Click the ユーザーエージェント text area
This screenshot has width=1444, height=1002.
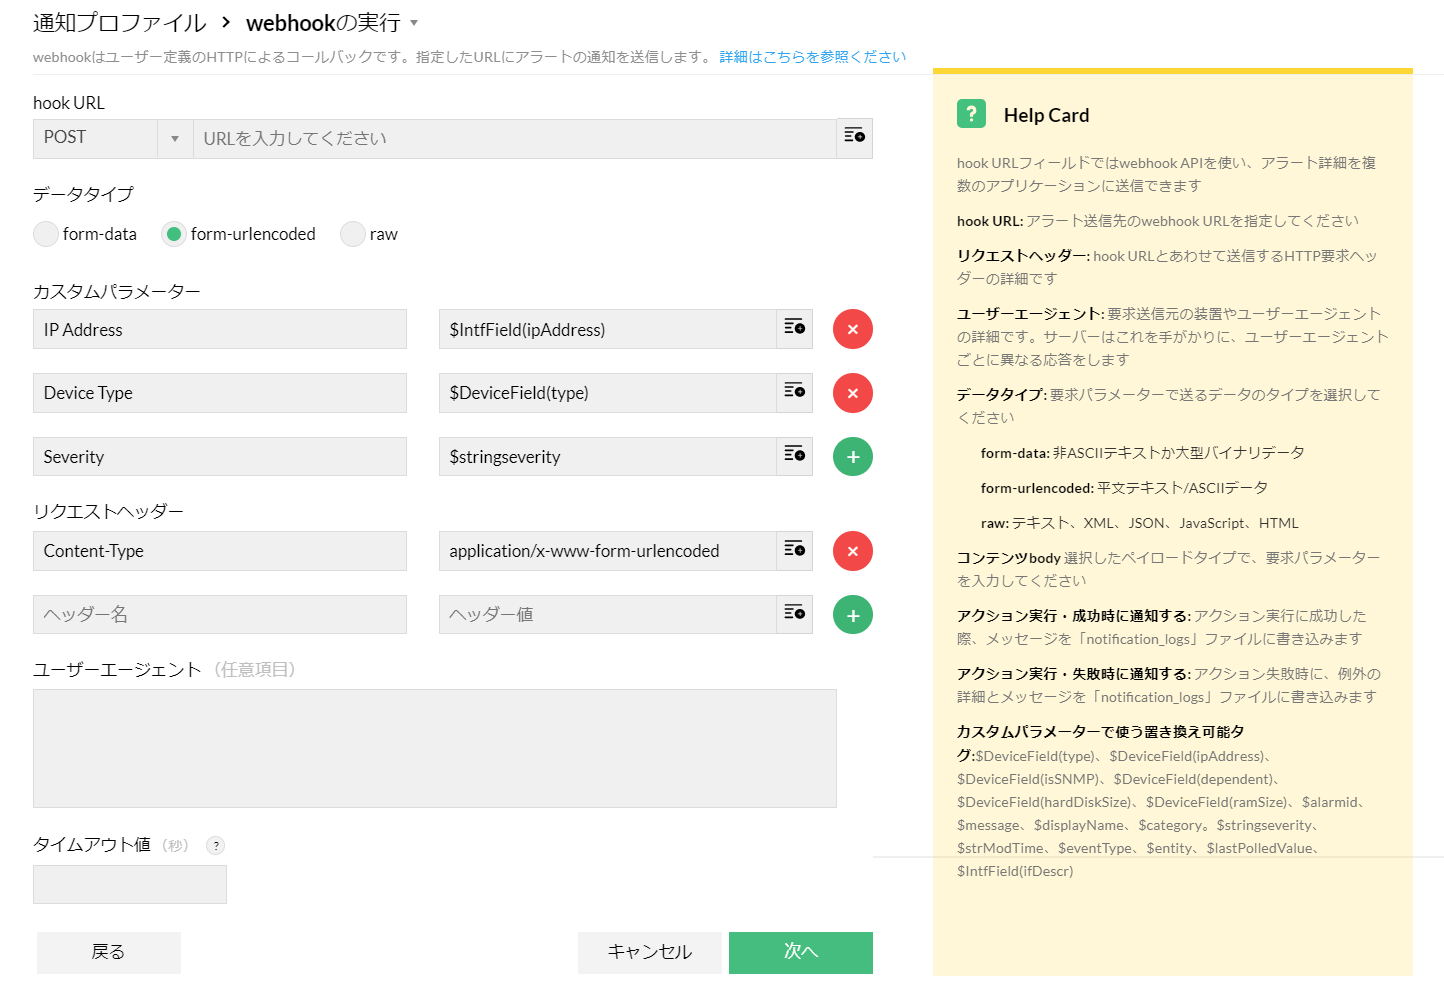pos(435,748)
